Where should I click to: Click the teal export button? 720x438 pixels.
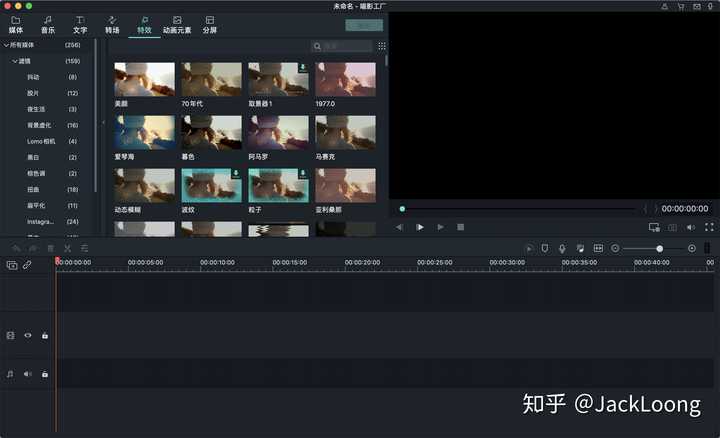[364, 25]
